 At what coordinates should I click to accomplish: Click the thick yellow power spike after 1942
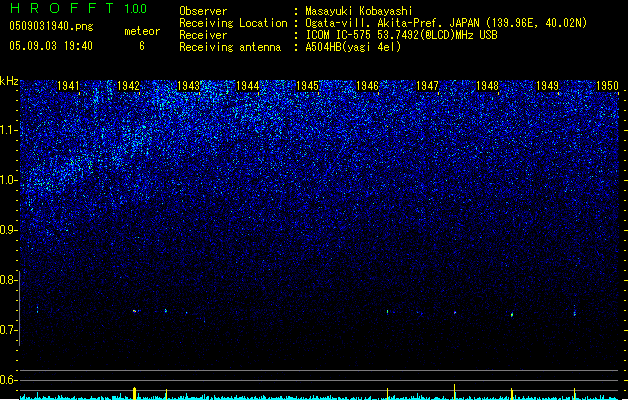134,393
